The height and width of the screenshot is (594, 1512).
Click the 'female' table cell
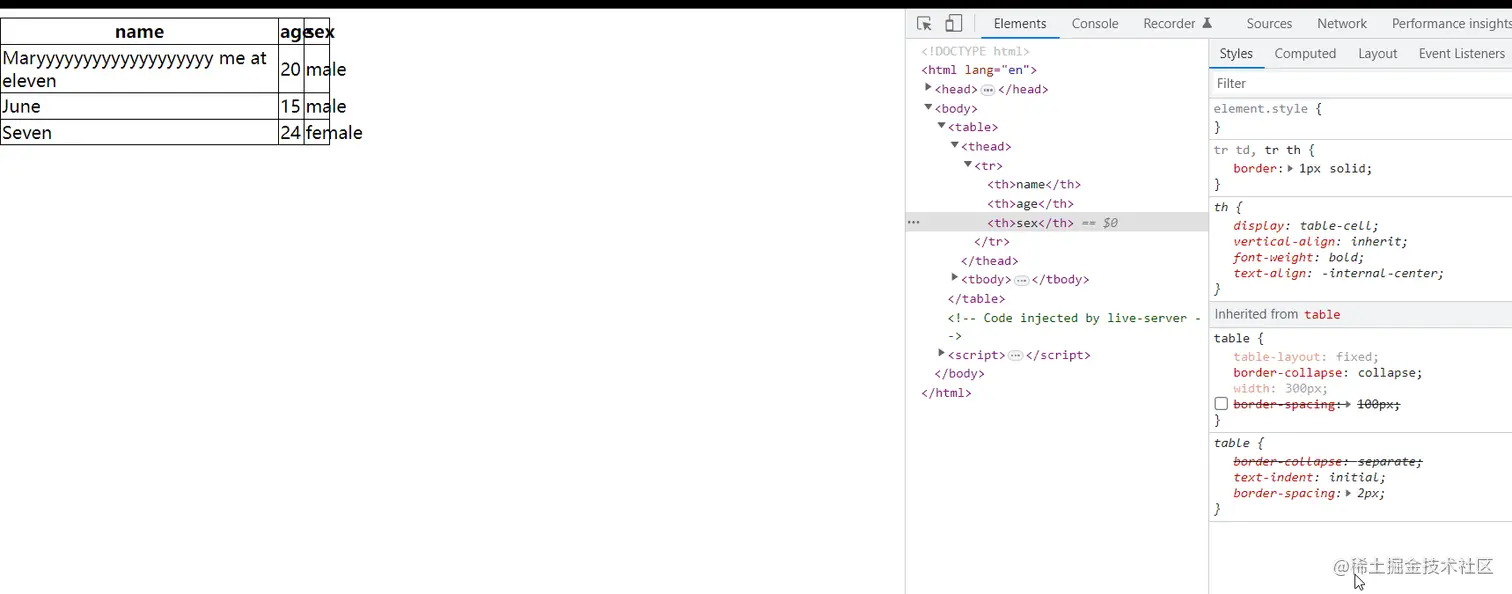317,132
